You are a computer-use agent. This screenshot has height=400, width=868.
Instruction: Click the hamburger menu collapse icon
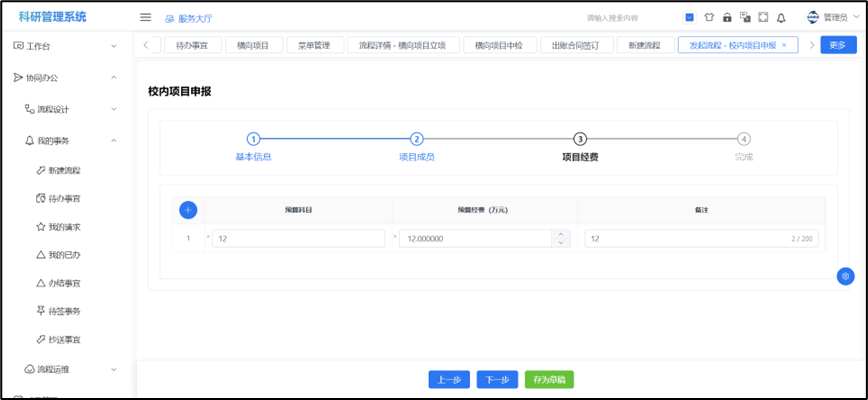pos(145,17)
